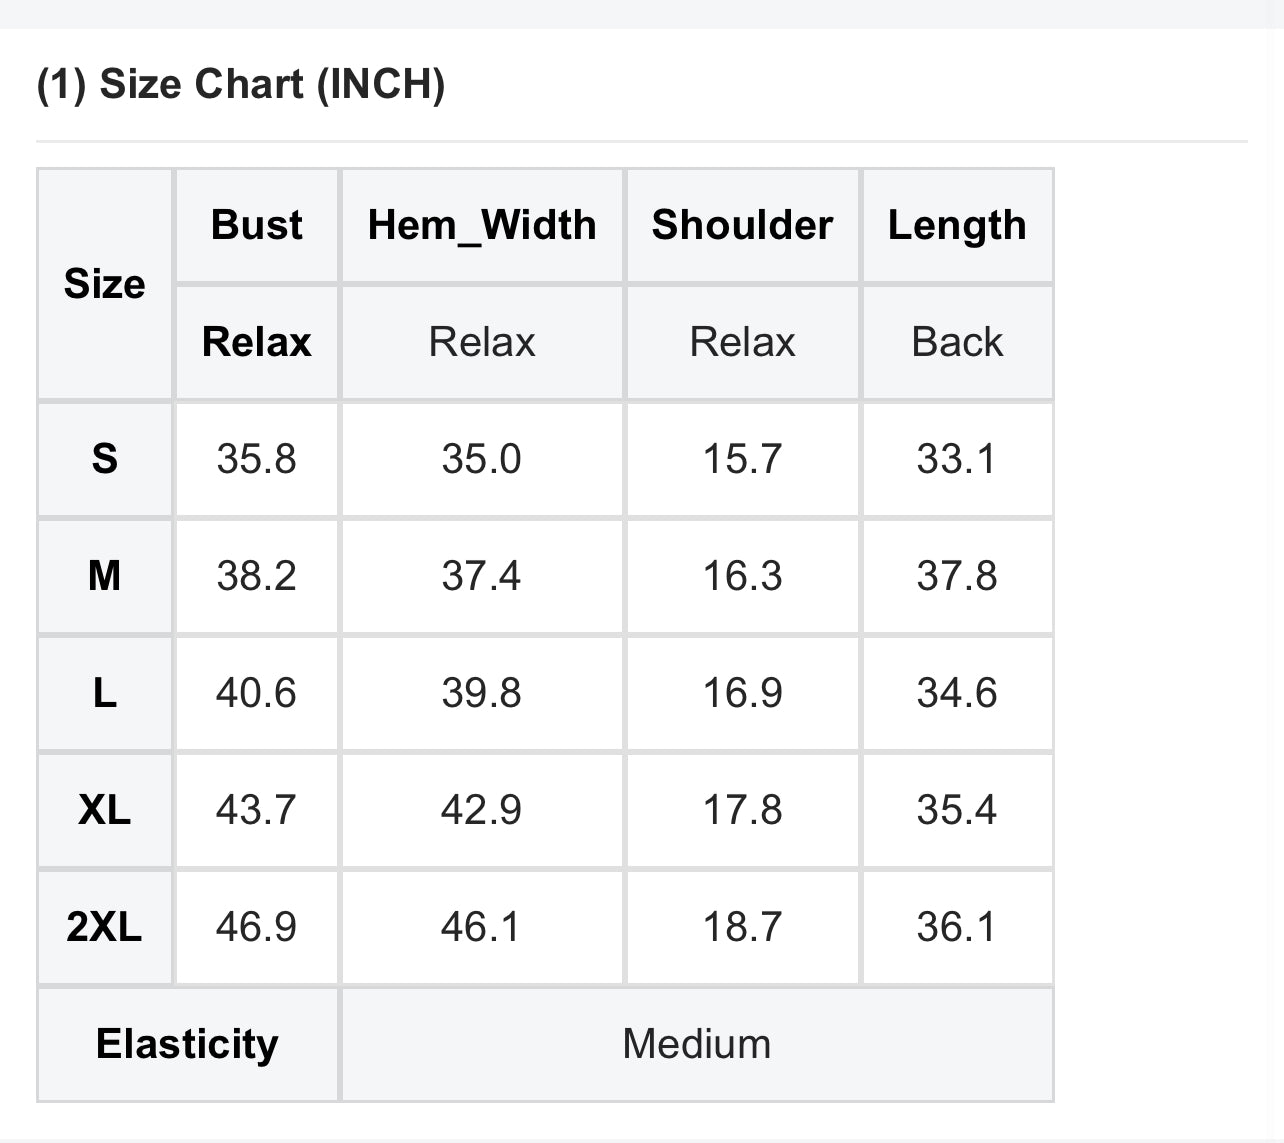The height and width of the screenshot is (1143, 1284).
Task: Select the Medium elasticity value cell
Action: [x=697, y=1044]
